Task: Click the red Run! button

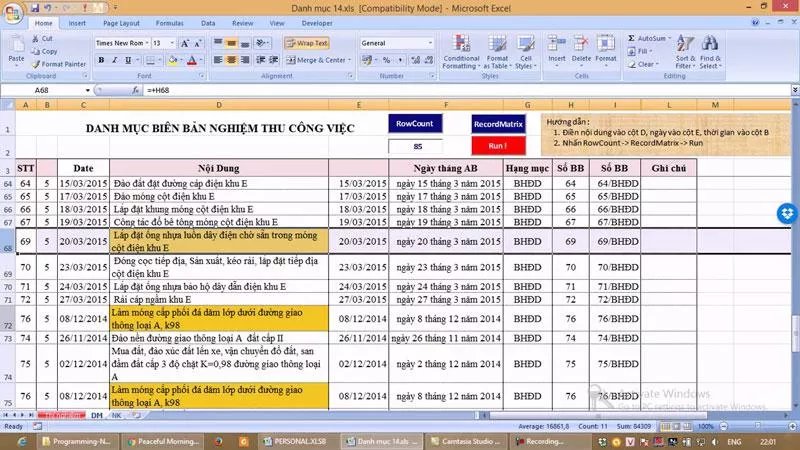Action: tap(498, 146)
